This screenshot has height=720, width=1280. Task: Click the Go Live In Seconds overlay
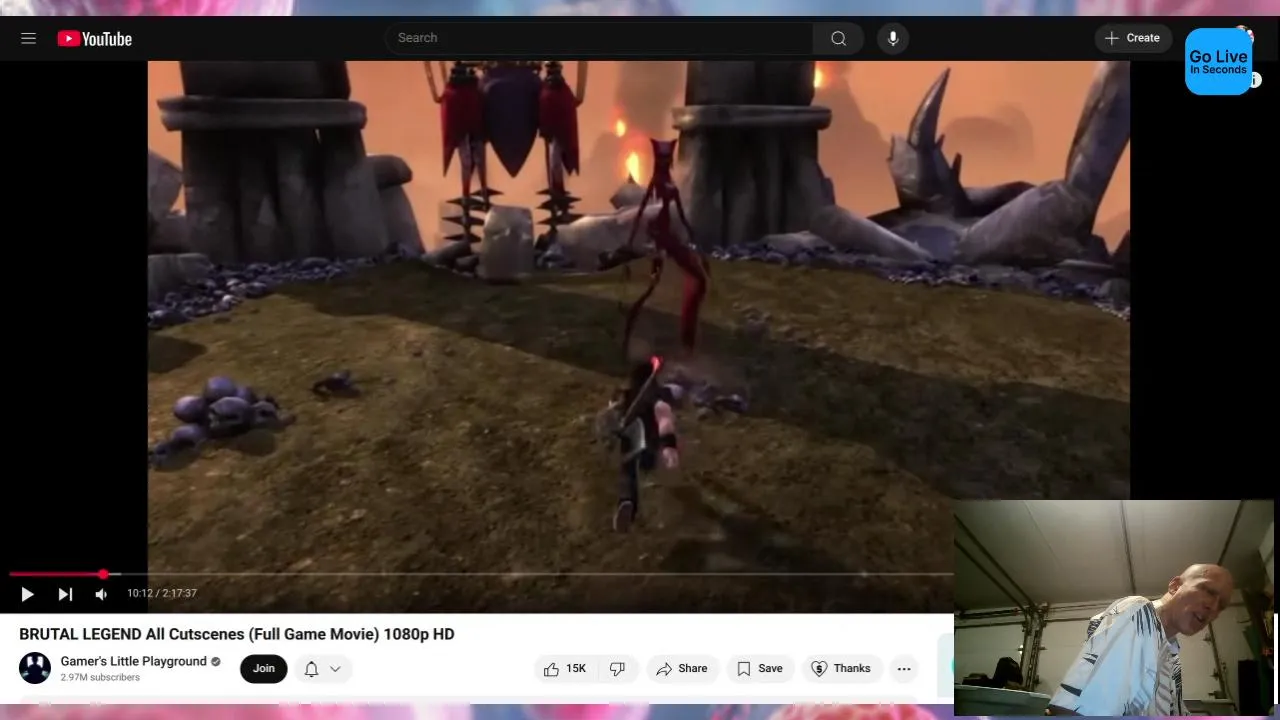click(x=1218, y=62)
